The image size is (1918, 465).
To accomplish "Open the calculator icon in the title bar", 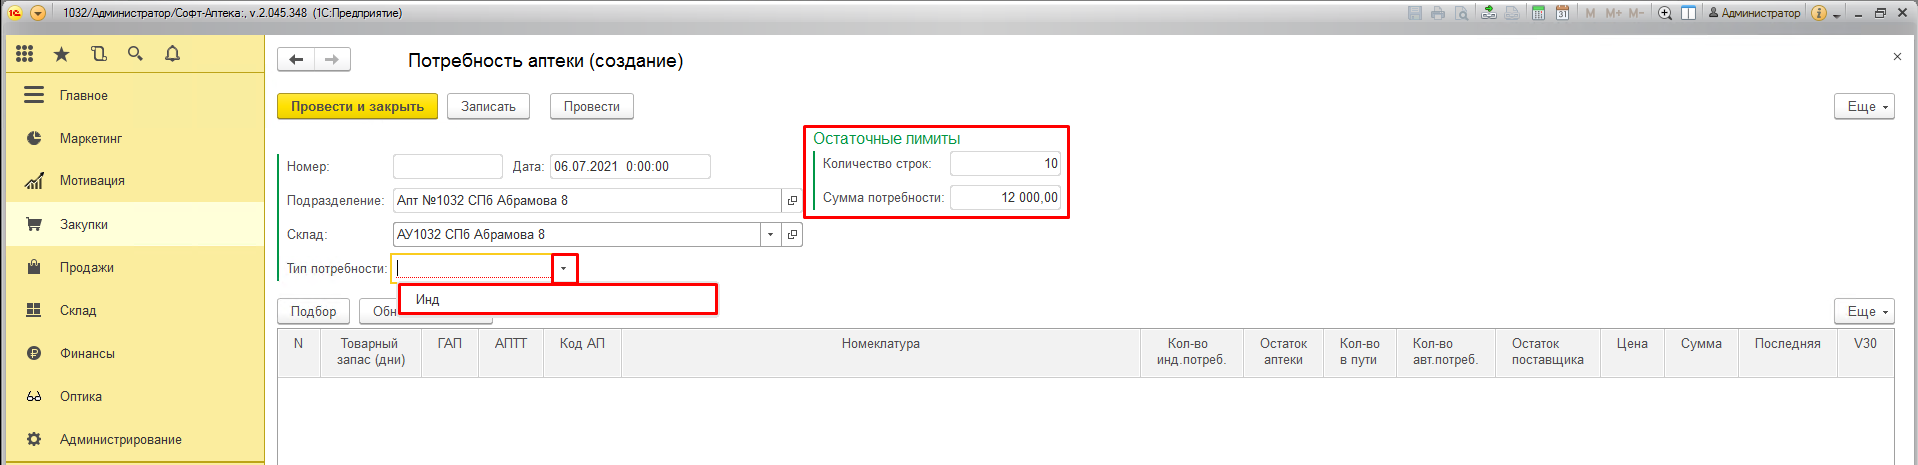I will tap(1538, 13).
